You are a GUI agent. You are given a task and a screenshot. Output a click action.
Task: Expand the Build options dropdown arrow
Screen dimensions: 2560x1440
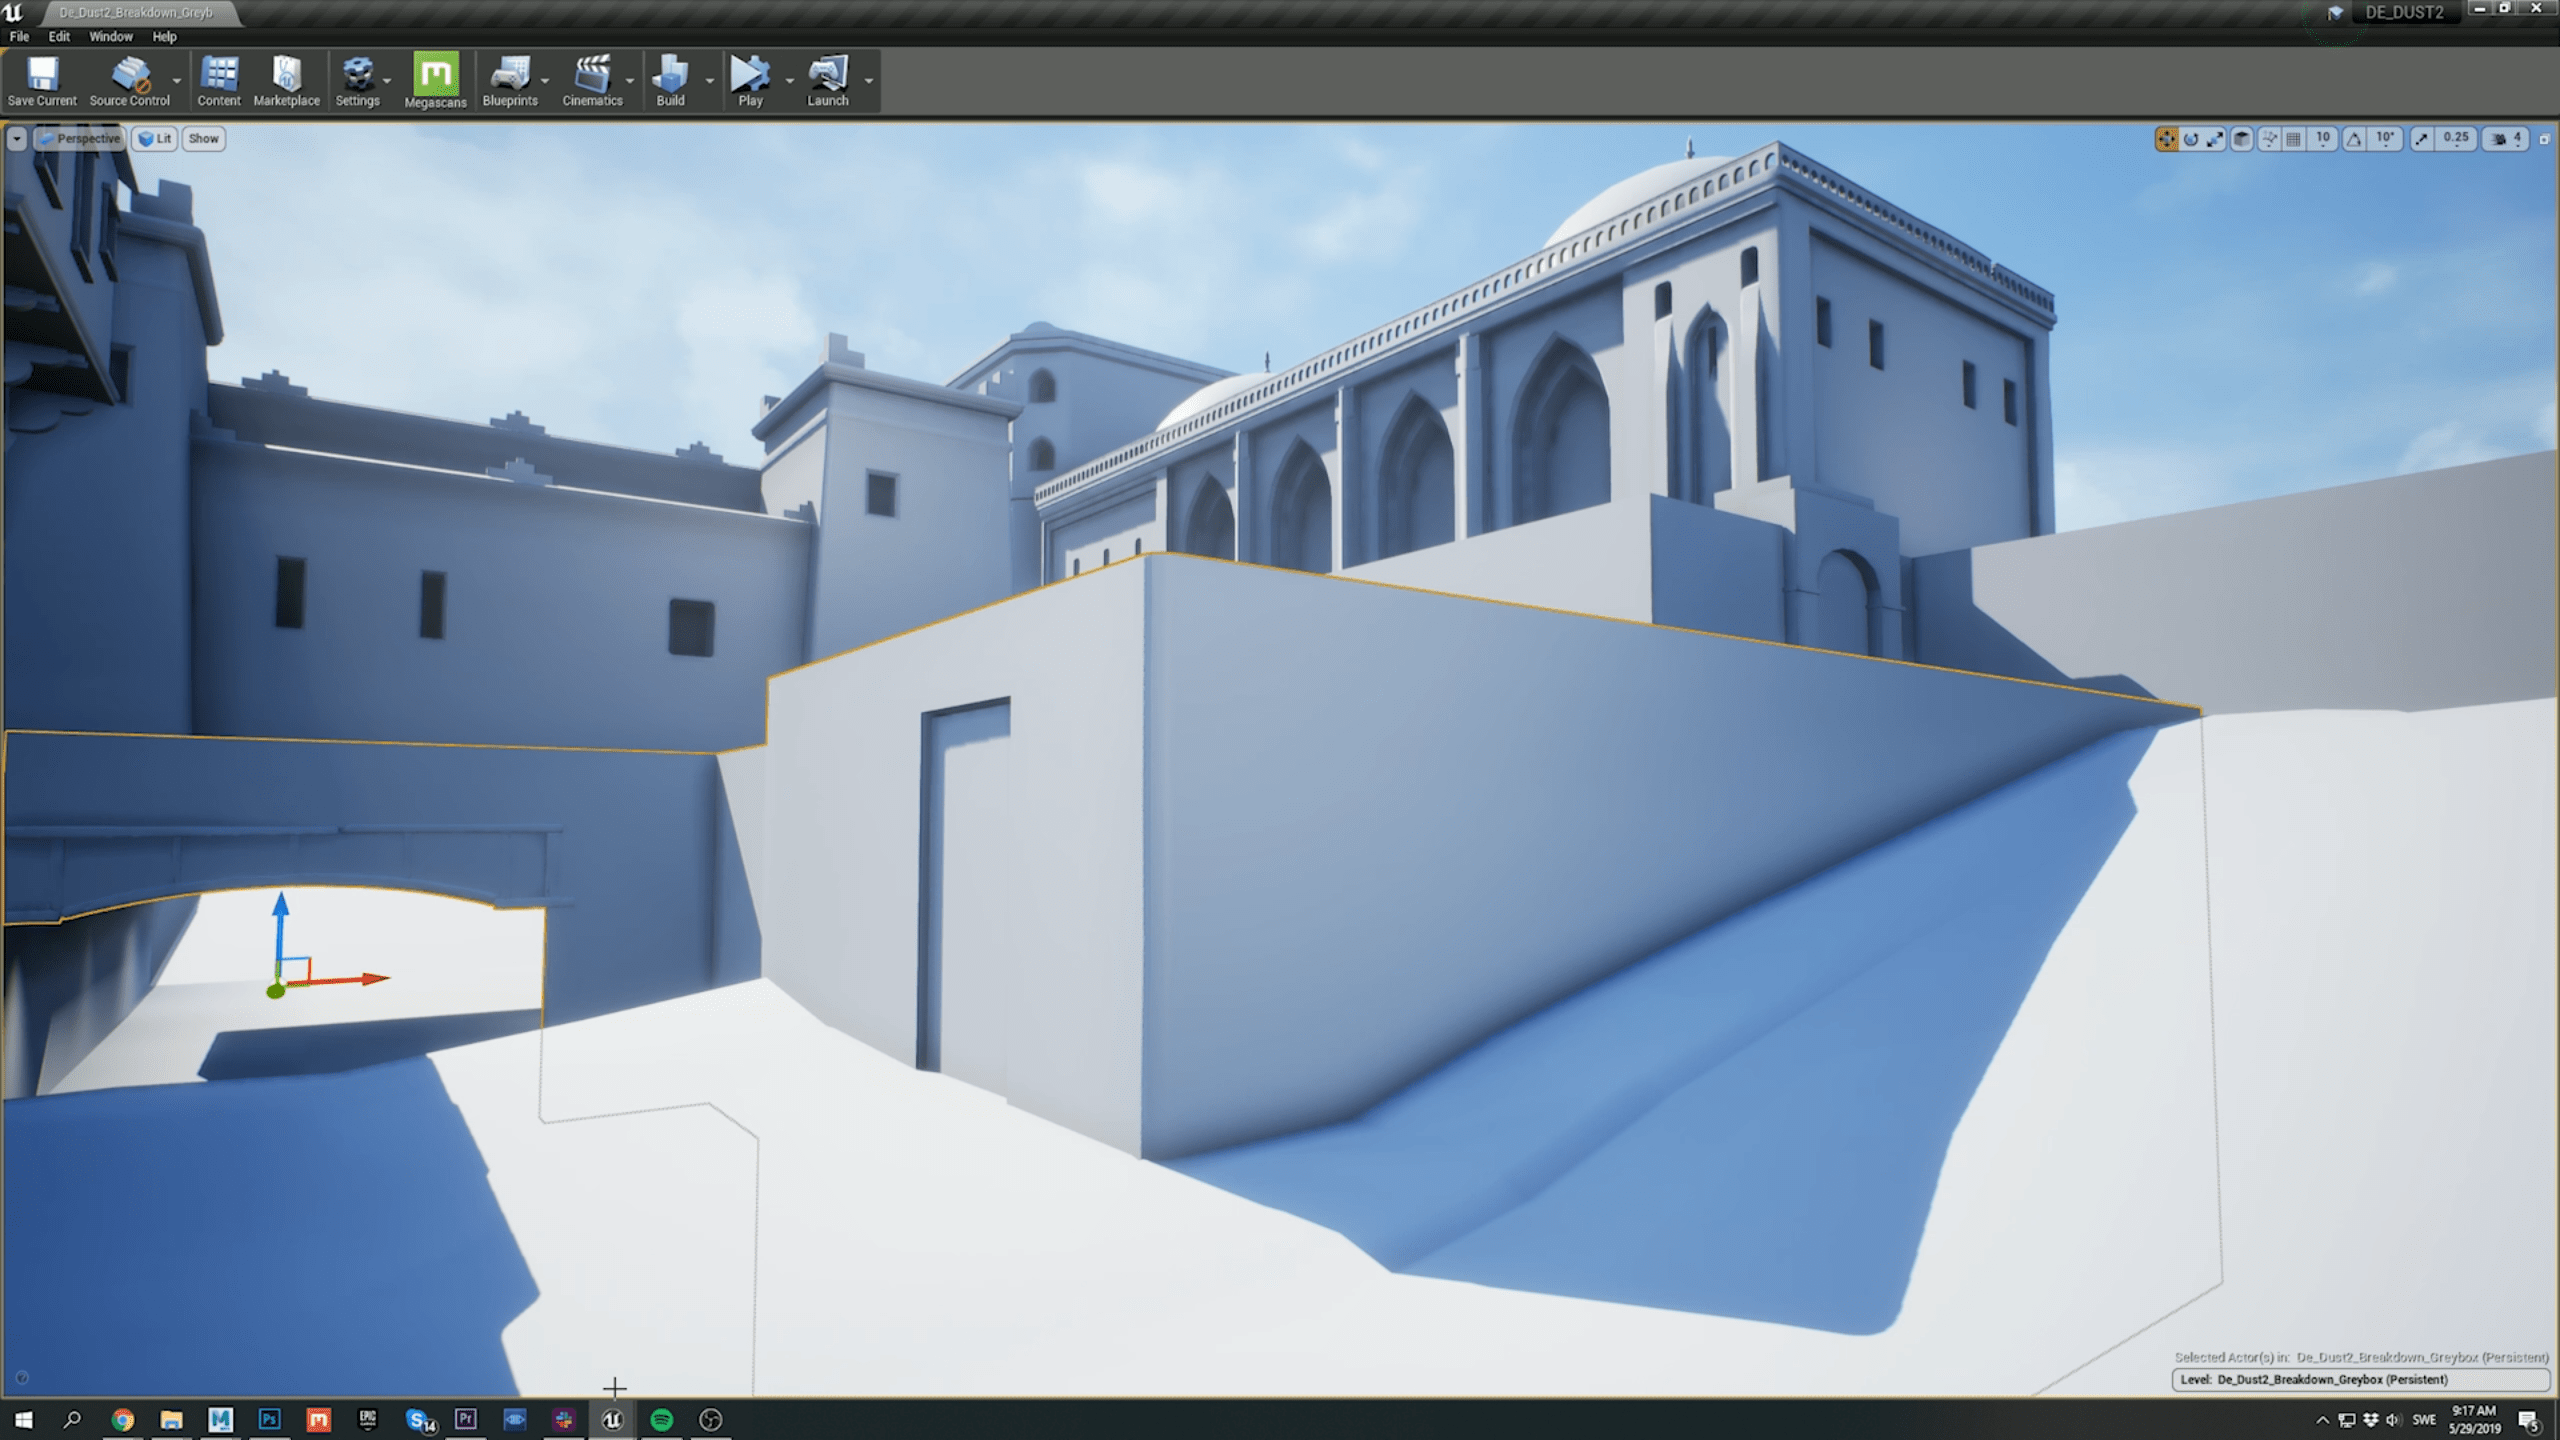[709, 80]
